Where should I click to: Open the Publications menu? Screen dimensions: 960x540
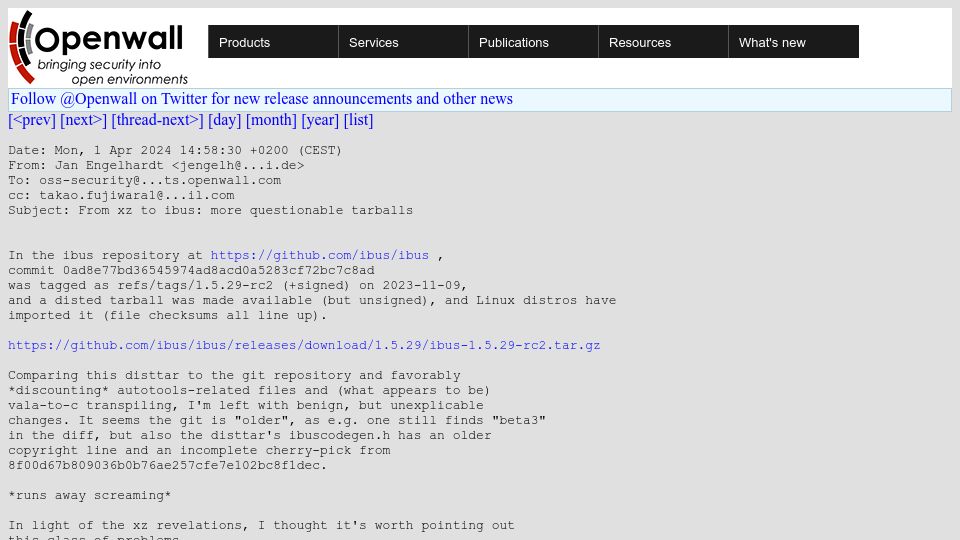(533, 42)
